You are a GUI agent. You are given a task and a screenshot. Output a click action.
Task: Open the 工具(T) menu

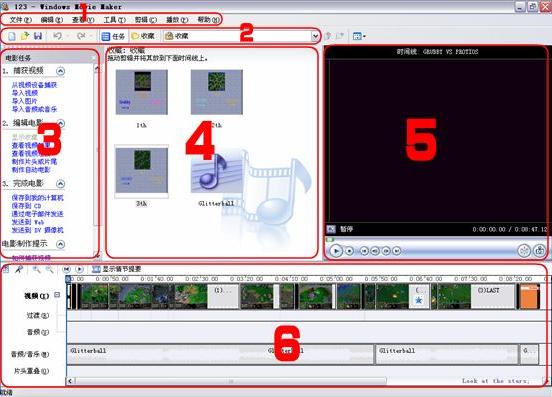114,20
